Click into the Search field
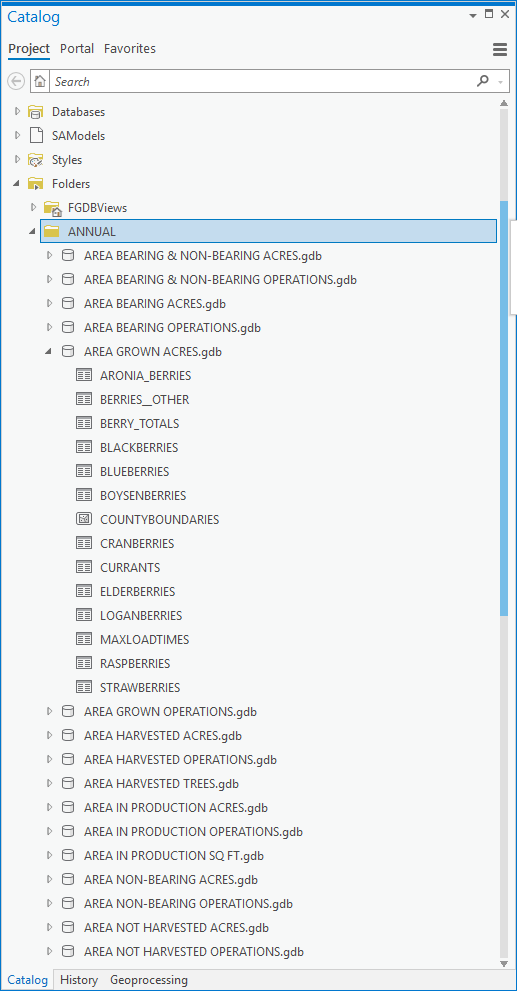Viewport: 517px width, 991px height. click(x=262, y=82)
